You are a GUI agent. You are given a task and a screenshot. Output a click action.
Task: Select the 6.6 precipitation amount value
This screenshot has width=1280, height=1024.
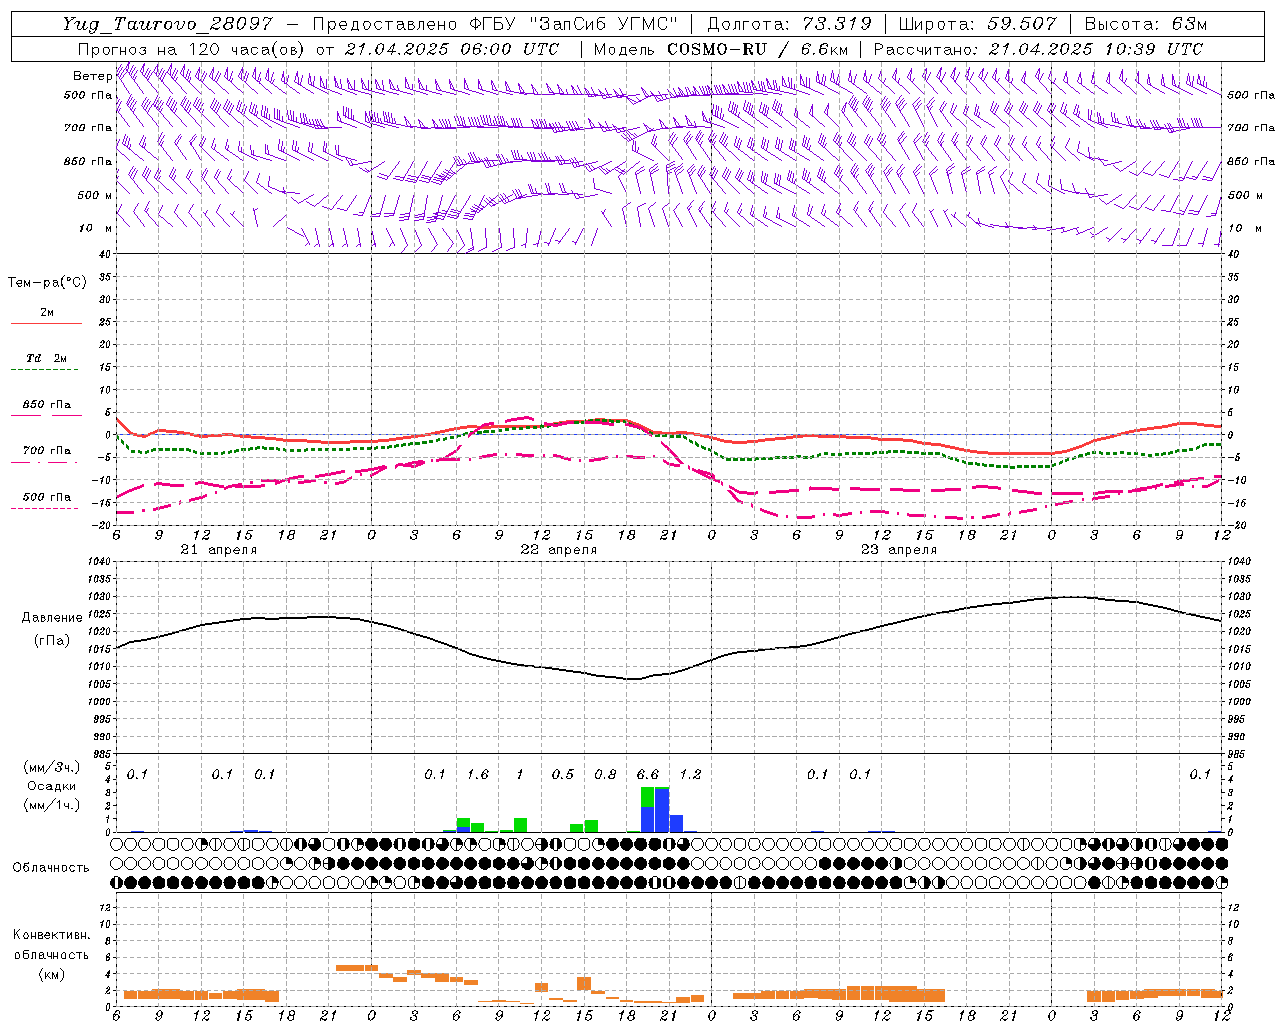click(648, 774)
